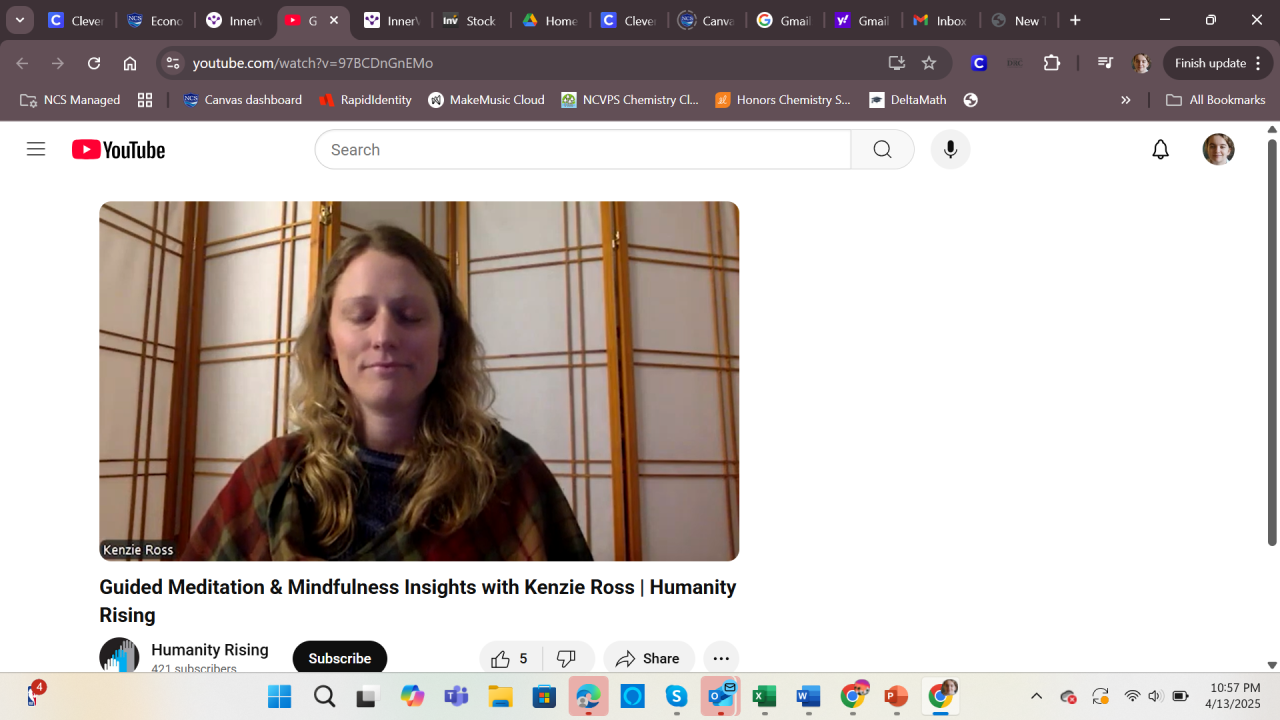Open Windows Start menu
This screenshot has height=720, width=1280.
[279, 696]
